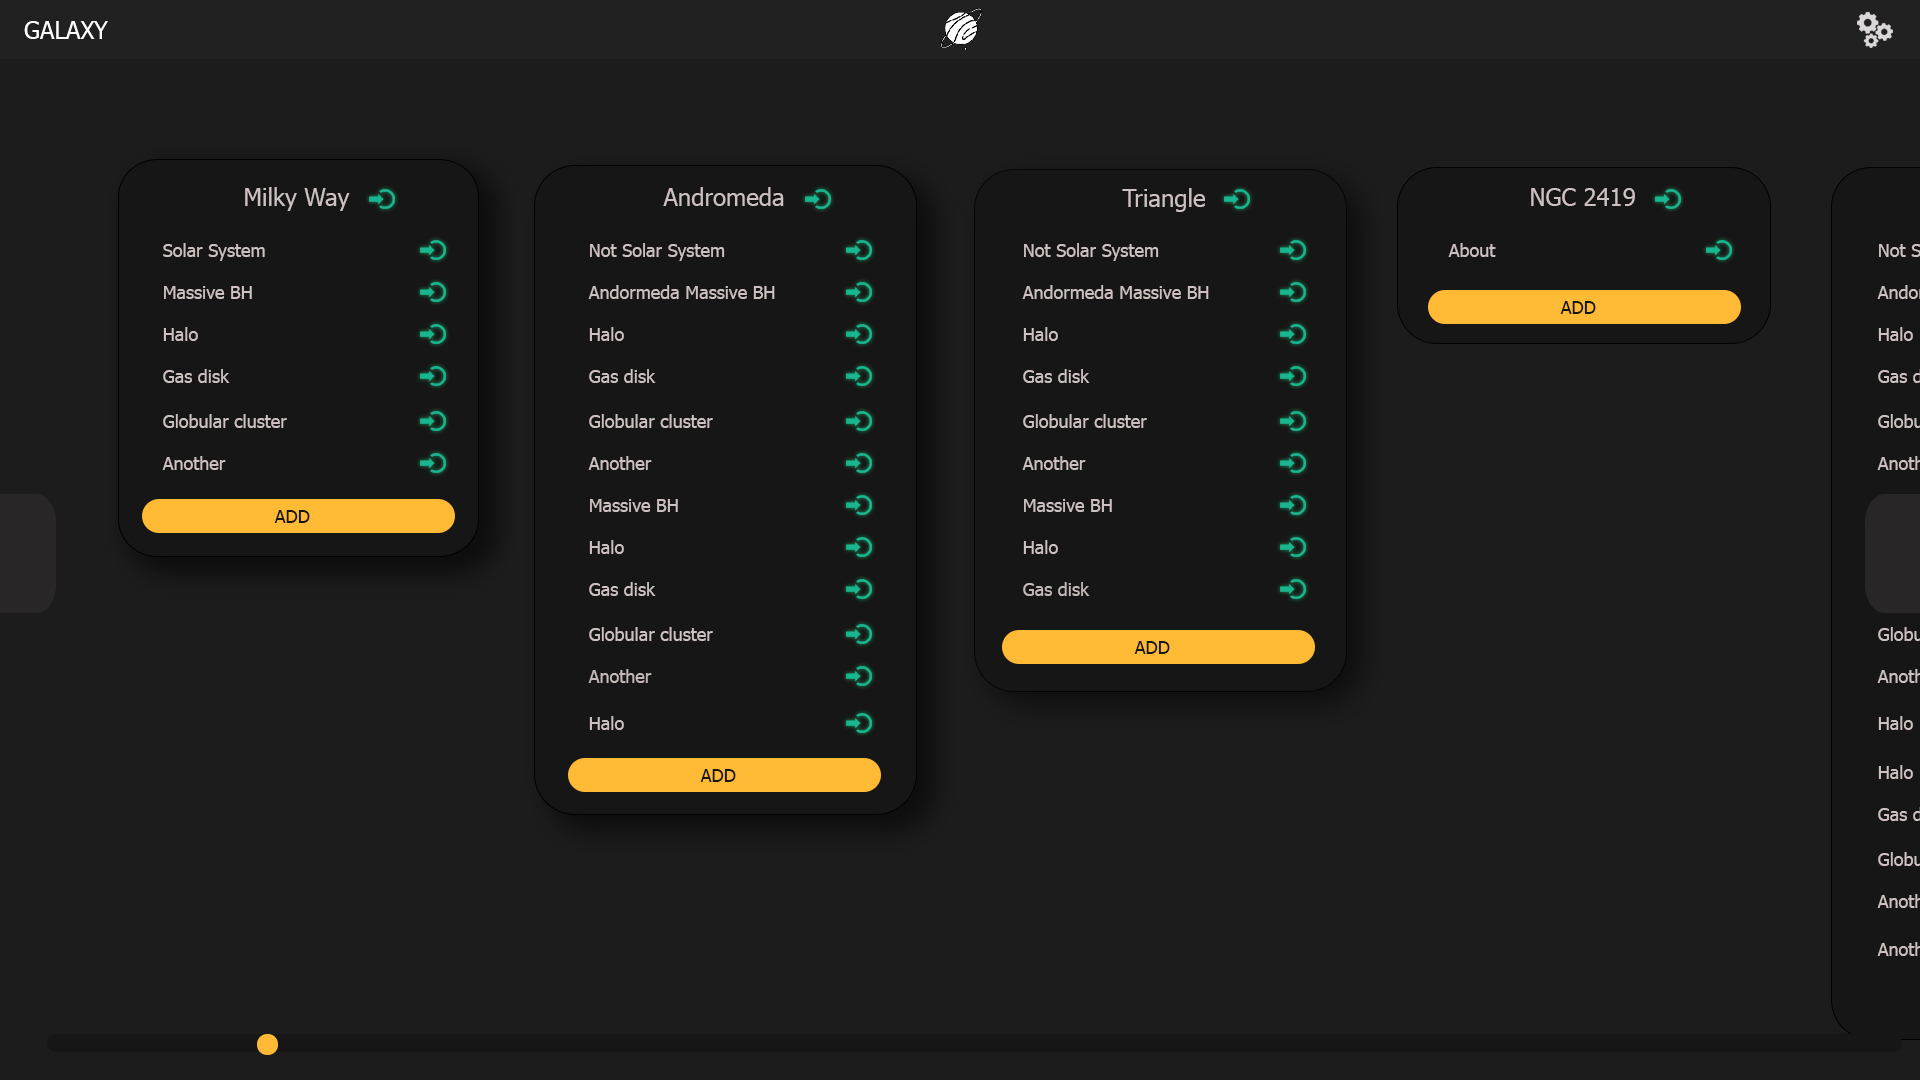Open Solar System arrow in Milky Way

click(433, 250)
